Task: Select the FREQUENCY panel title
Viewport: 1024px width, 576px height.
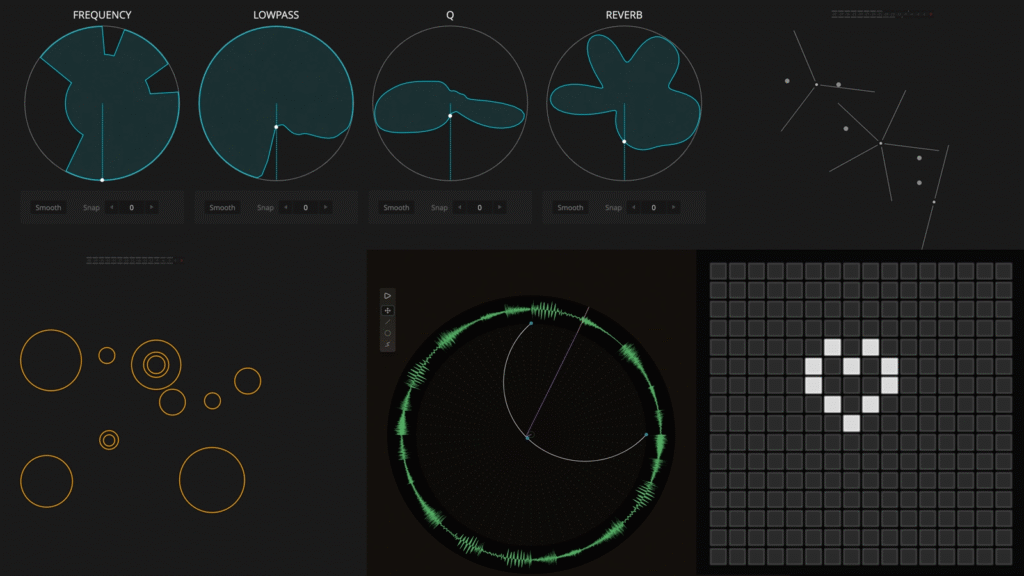Action: pyautogui.click(x=100, y=14)
